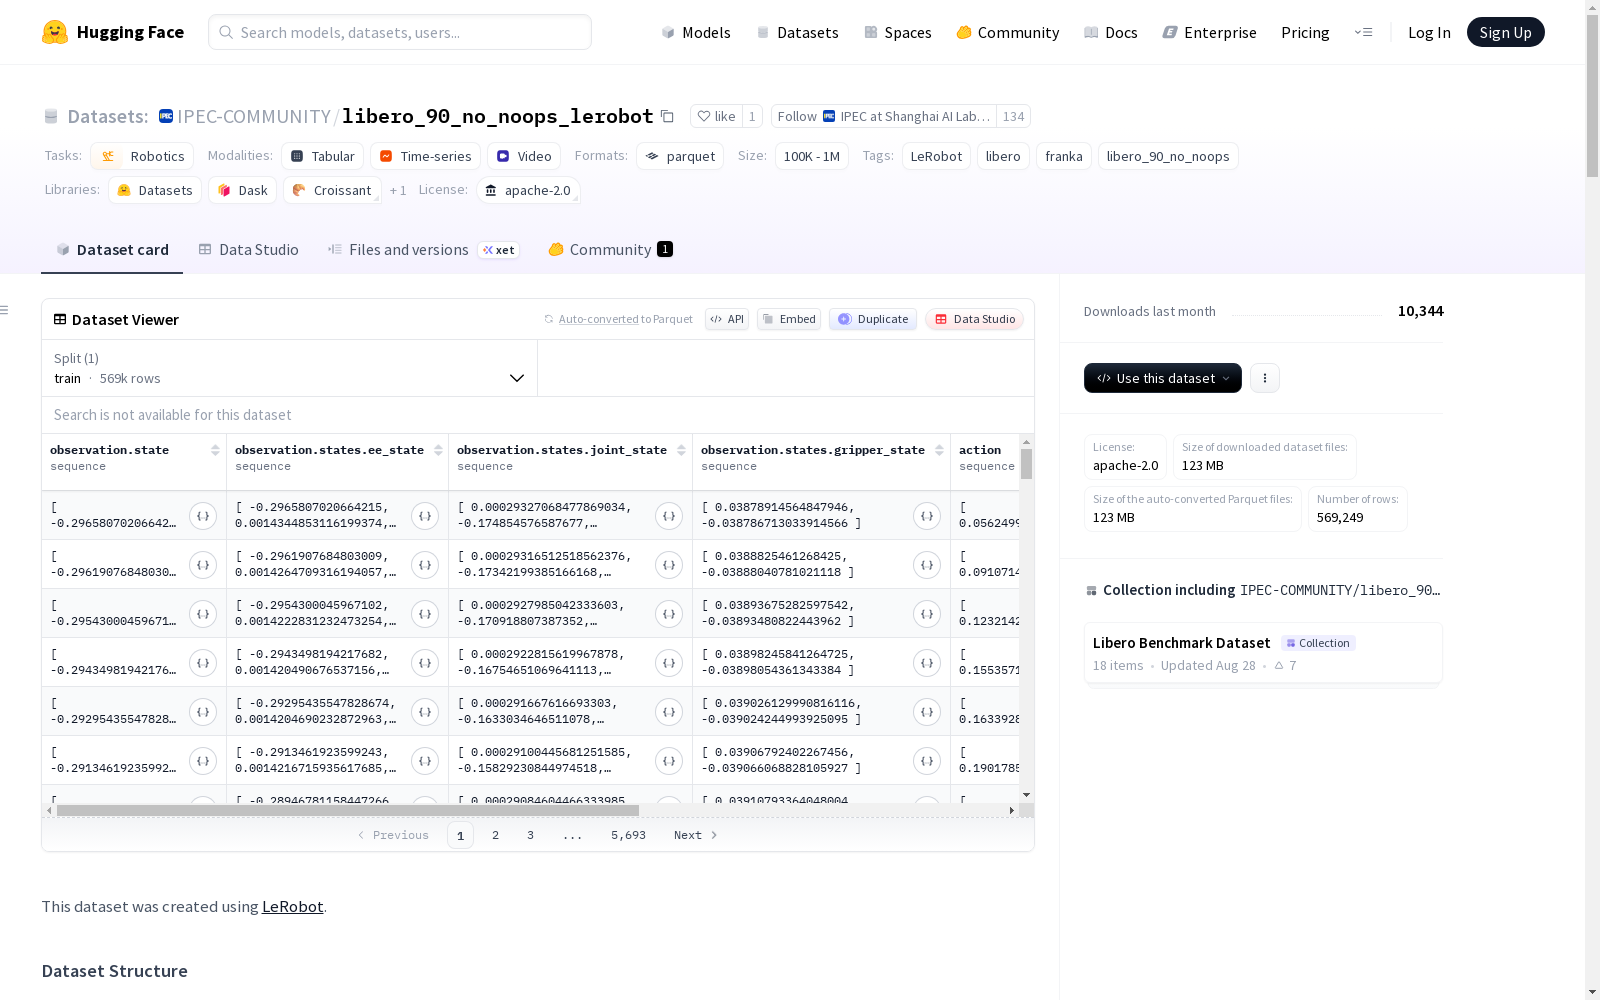The width and height of the screenshot is (1600, 1000).
Task: Open the IPEC-COMMUNITY organization link
Action: click(x=254, y=116)
